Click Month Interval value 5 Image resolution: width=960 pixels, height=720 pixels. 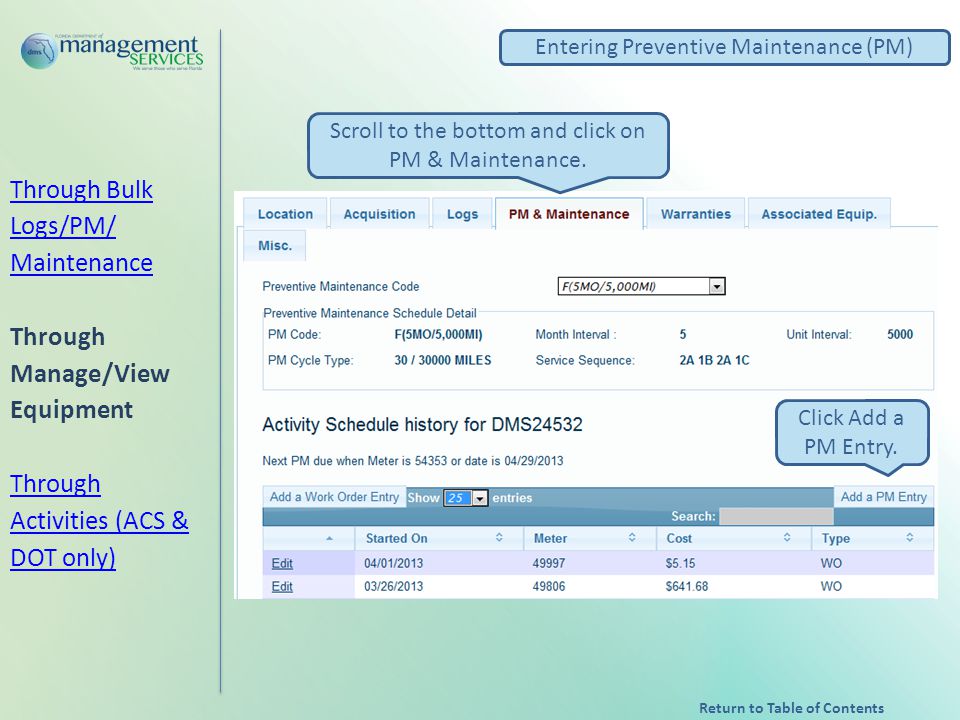(x=683, y=334)
